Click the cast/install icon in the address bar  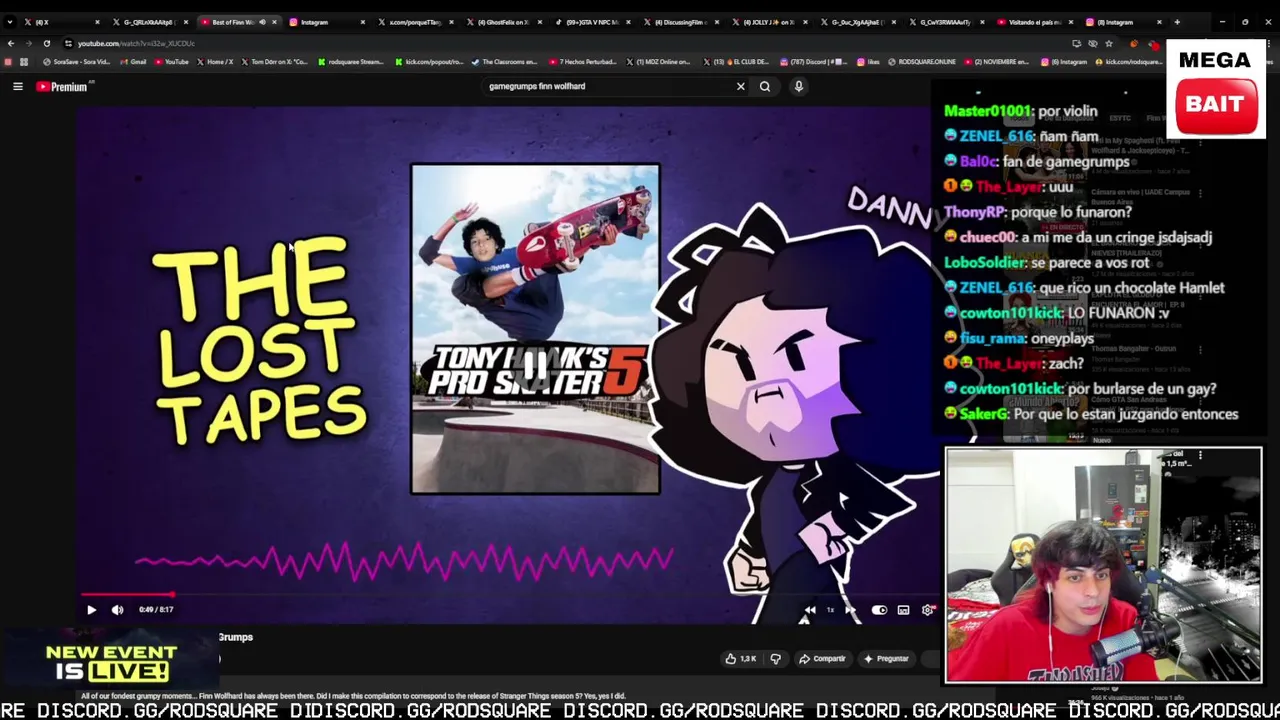coord(1076,43)
